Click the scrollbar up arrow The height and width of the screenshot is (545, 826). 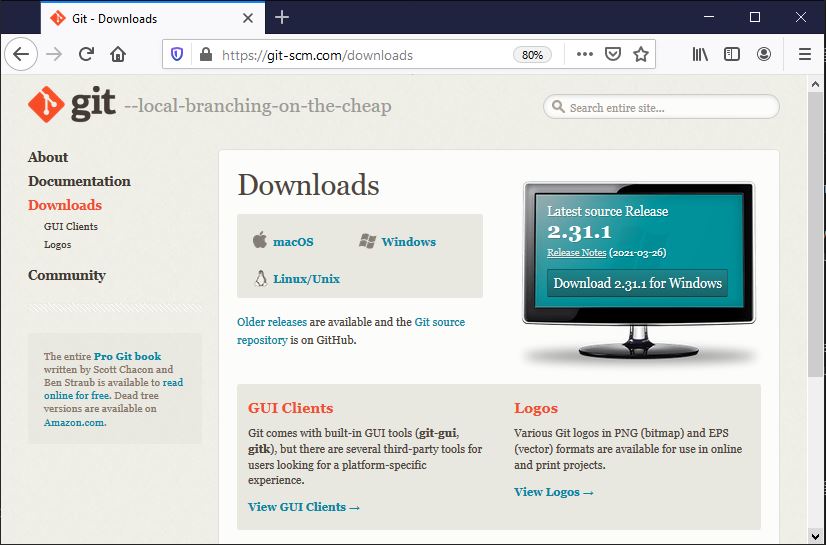(x=815, y=84)
